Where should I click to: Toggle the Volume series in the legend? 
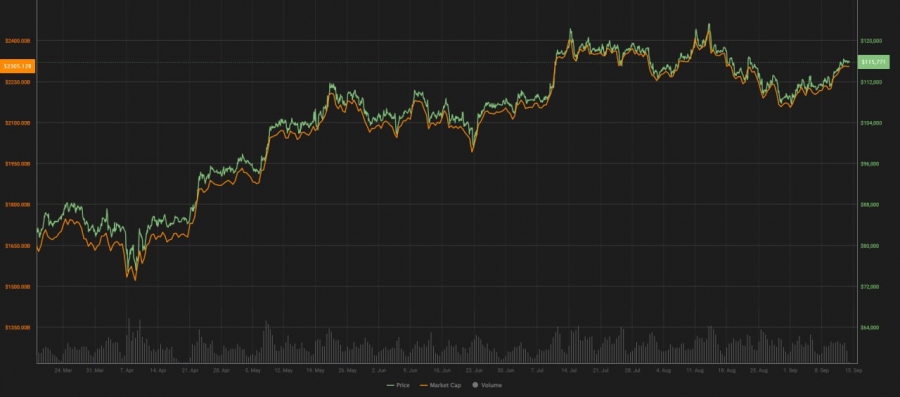pos(487,385)
